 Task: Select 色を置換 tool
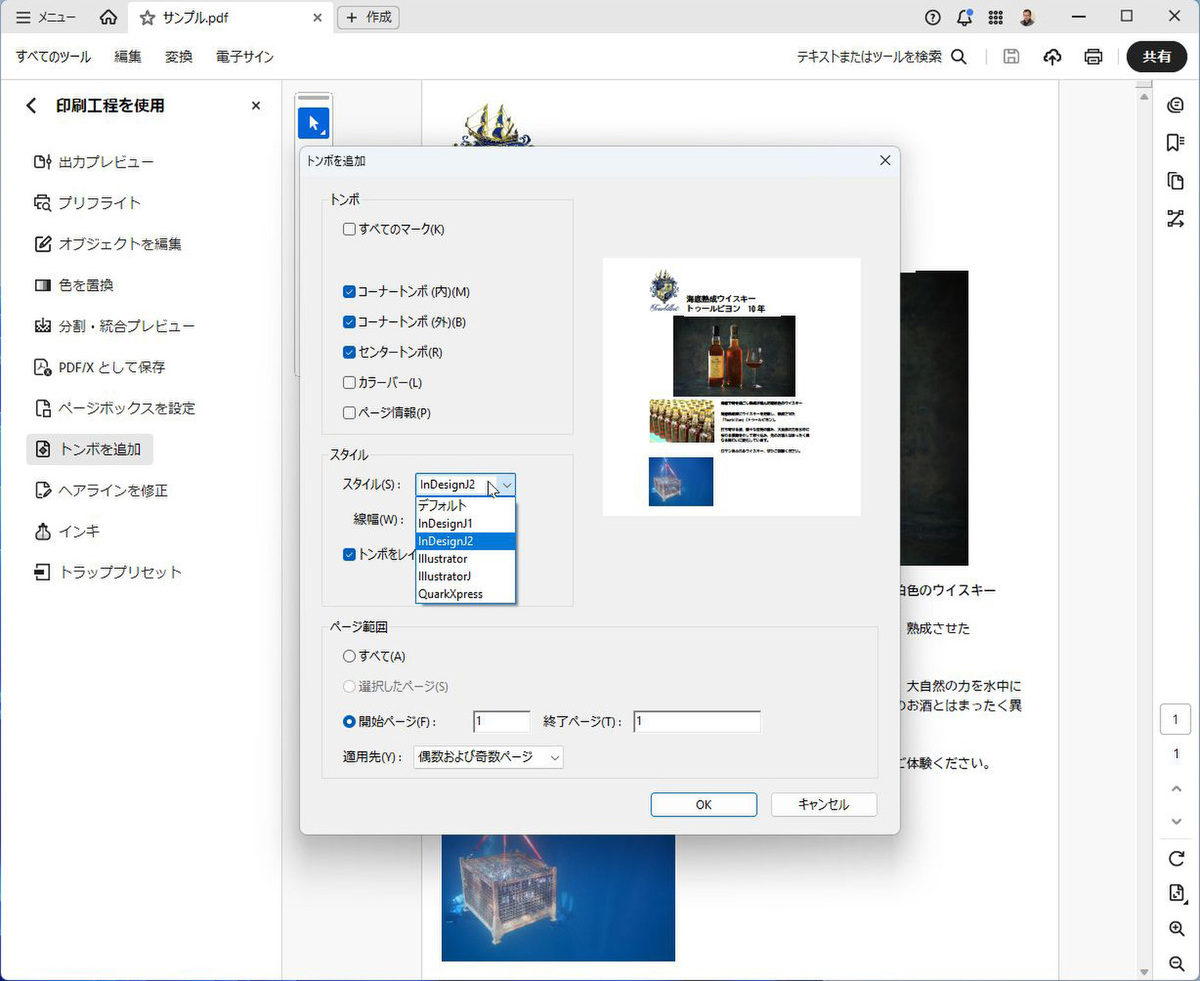[x=74, y=285]
